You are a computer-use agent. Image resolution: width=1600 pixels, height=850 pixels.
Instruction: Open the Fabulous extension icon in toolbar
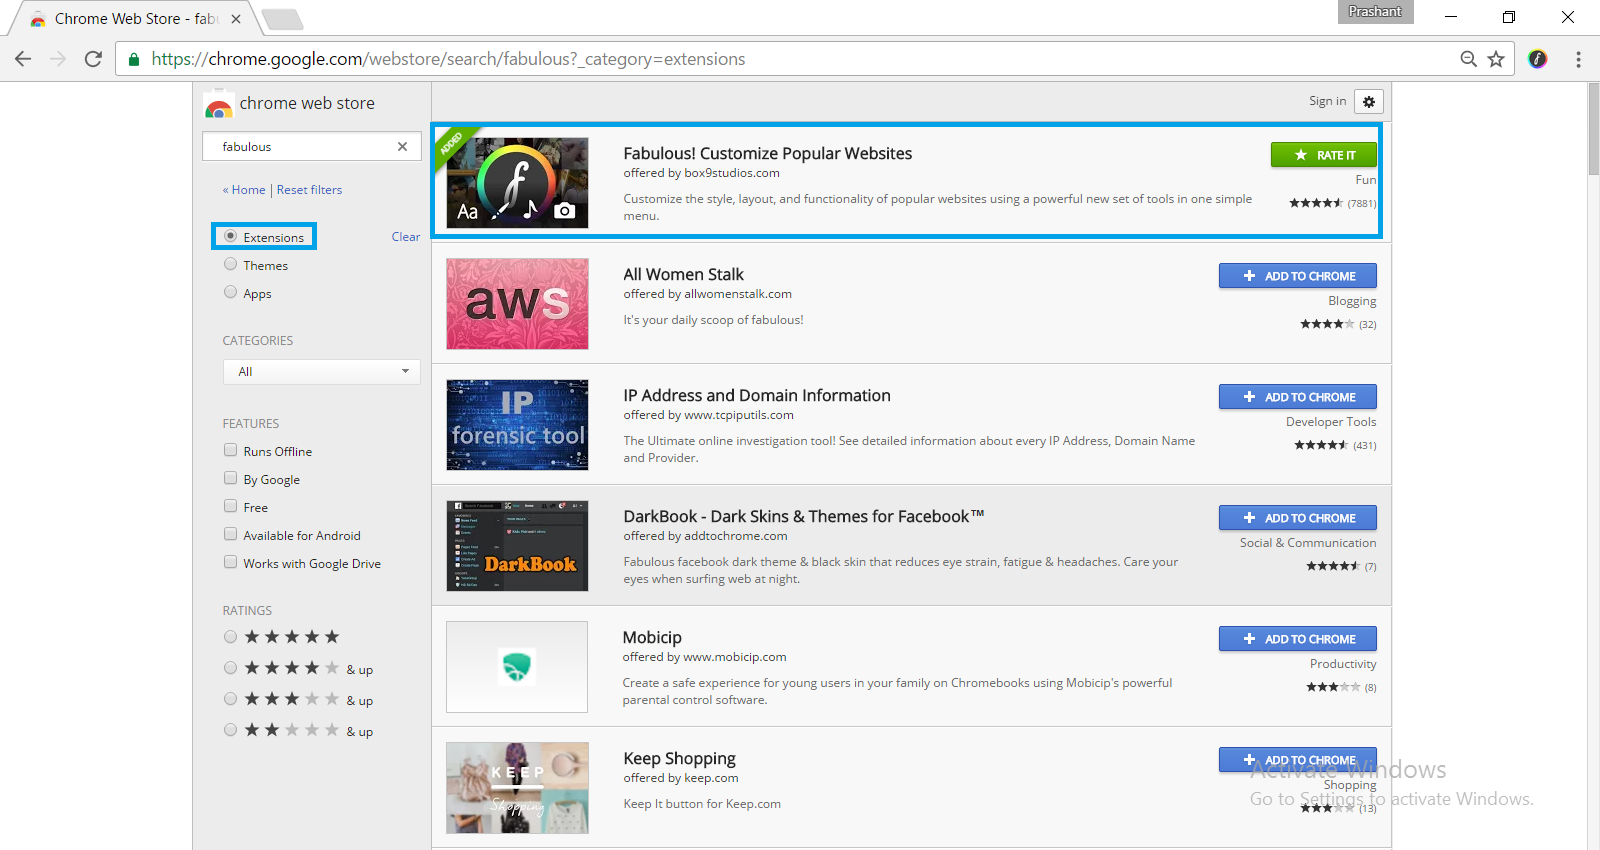1538,59
